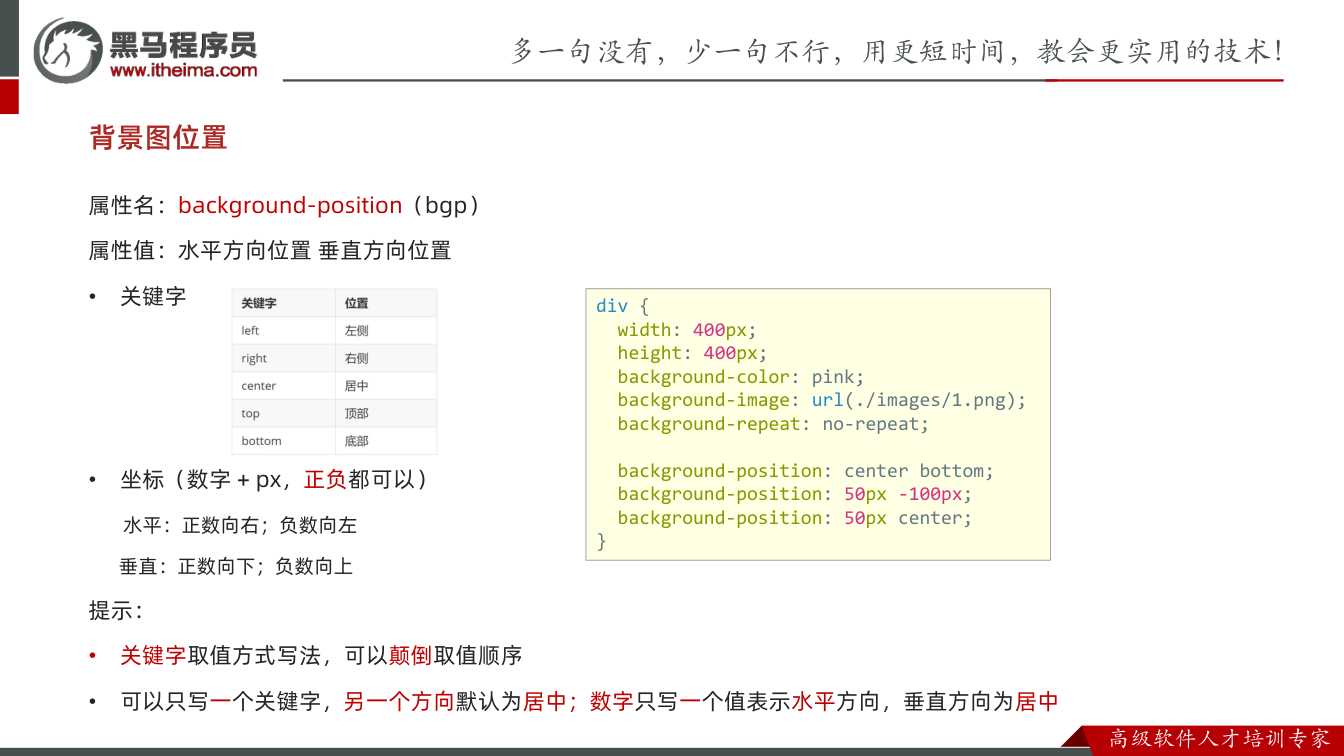
Task: Click the 水平：正数向右；负数向左 line
Action: pos(240,525)
